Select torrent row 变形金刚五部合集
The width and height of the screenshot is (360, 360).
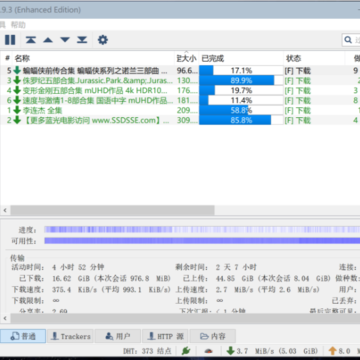[180, 90]
